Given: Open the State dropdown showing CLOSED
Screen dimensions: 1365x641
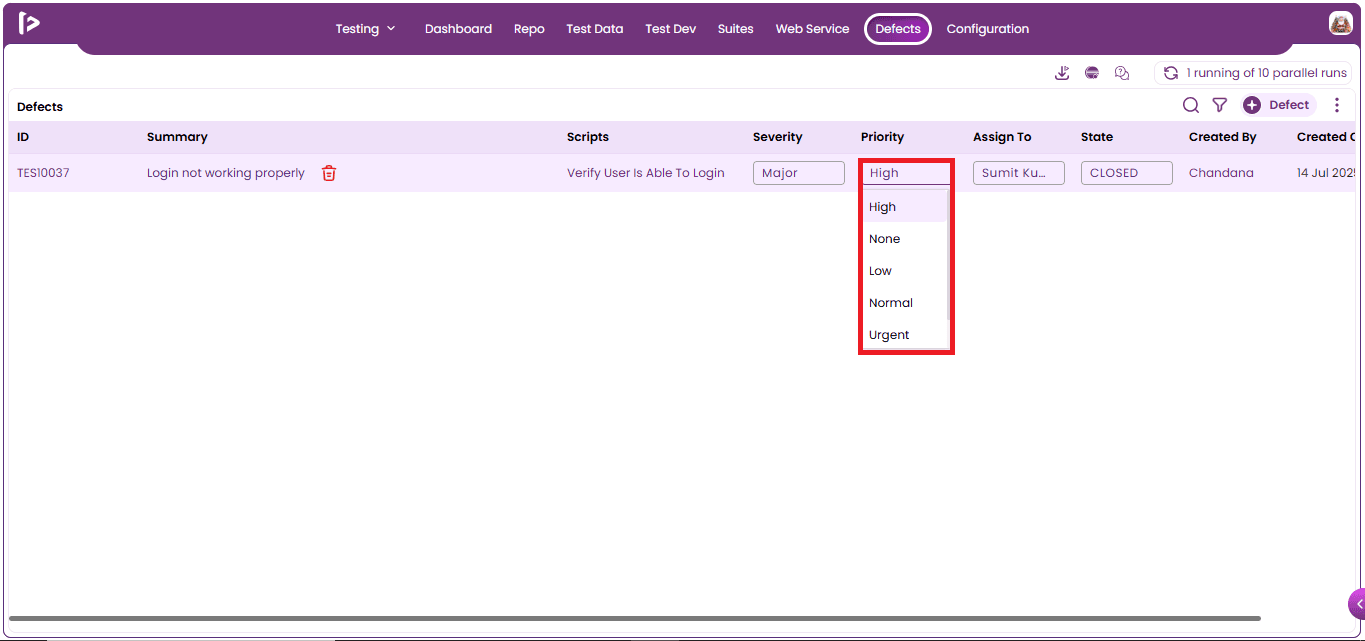Looking at the screenshot, I should tap(1127, 173).
